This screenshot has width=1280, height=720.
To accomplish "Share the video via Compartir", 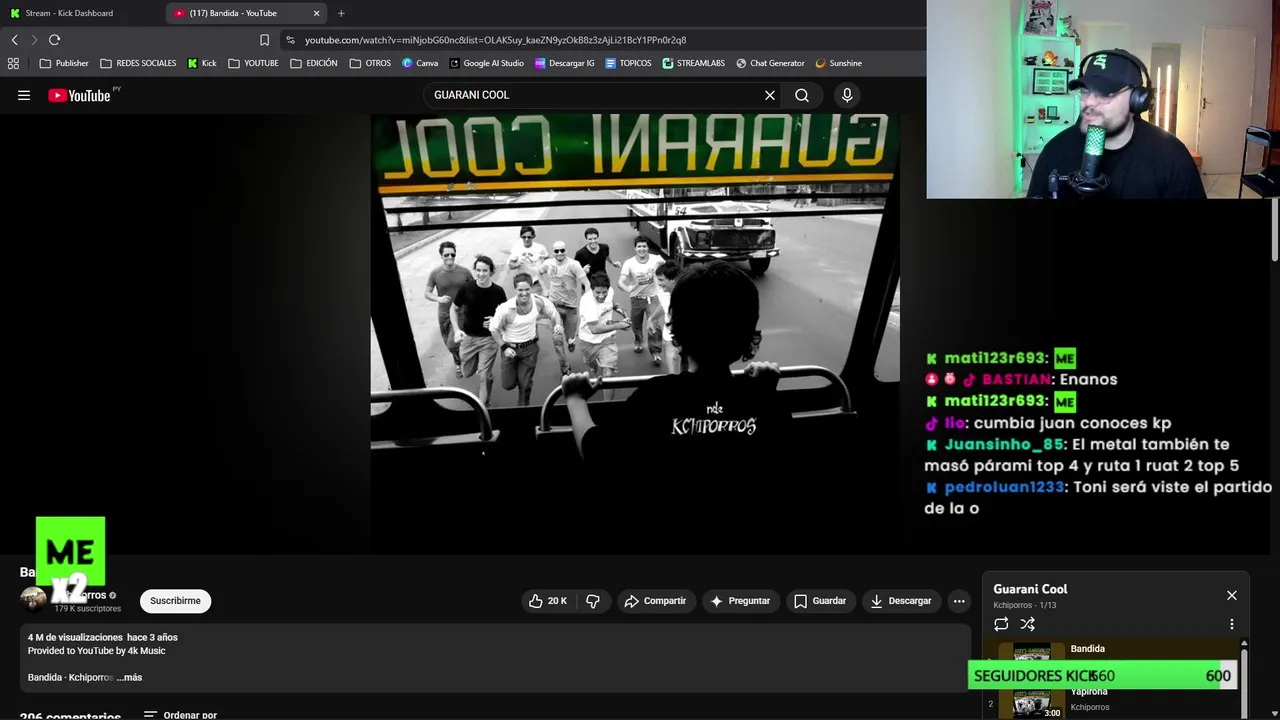I will coord(655,601).
